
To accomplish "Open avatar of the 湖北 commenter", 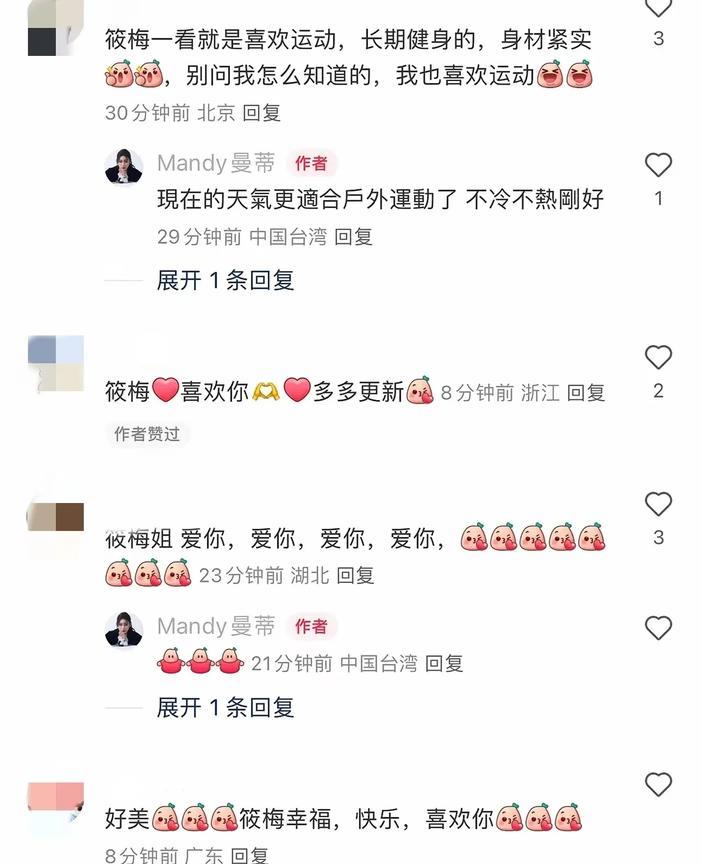I will coord(56,517).
